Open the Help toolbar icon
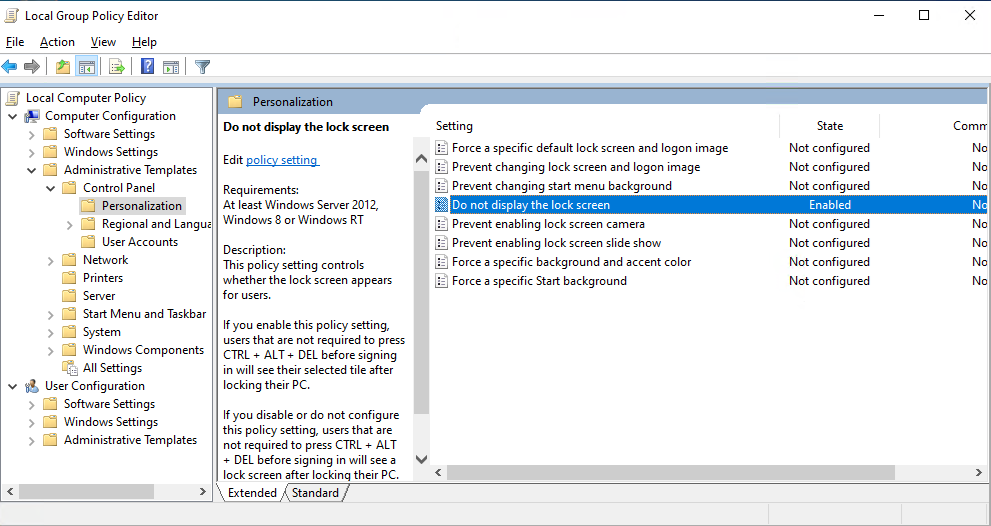Screen dimensions: 991x526 (147, 66)
